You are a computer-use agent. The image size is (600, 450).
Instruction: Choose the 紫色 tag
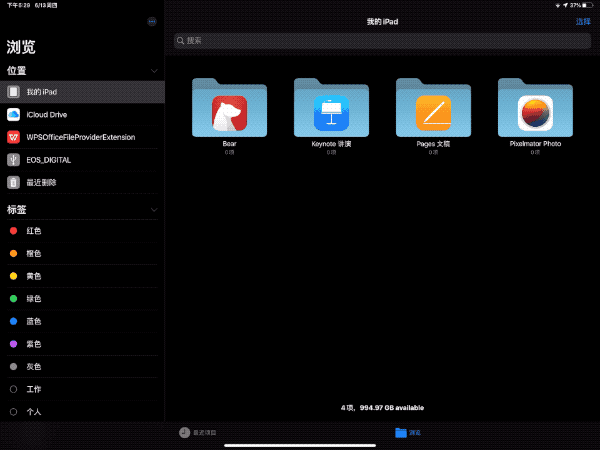(33, 344)
